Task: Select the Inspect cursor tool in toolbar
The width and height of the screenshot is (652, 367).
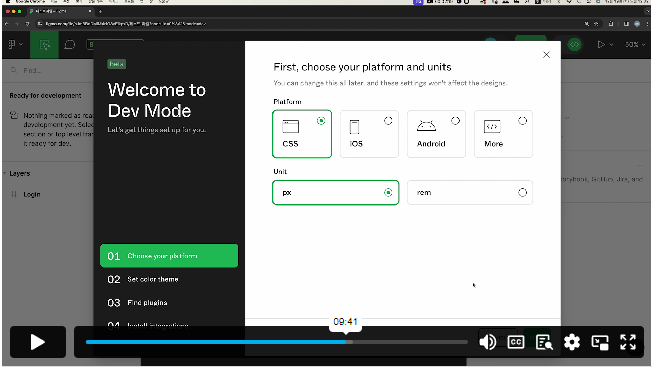Action: [x=44, y=44]
